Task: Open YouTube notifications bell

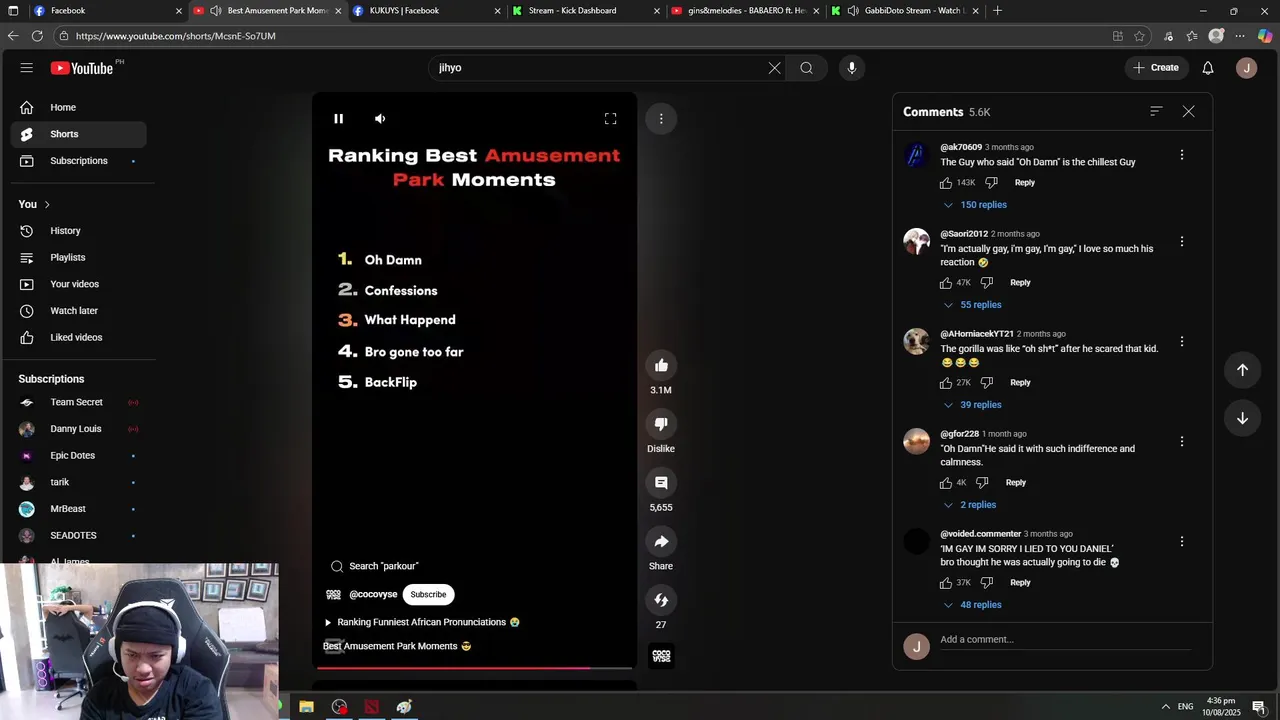Action: point(1208,68)
